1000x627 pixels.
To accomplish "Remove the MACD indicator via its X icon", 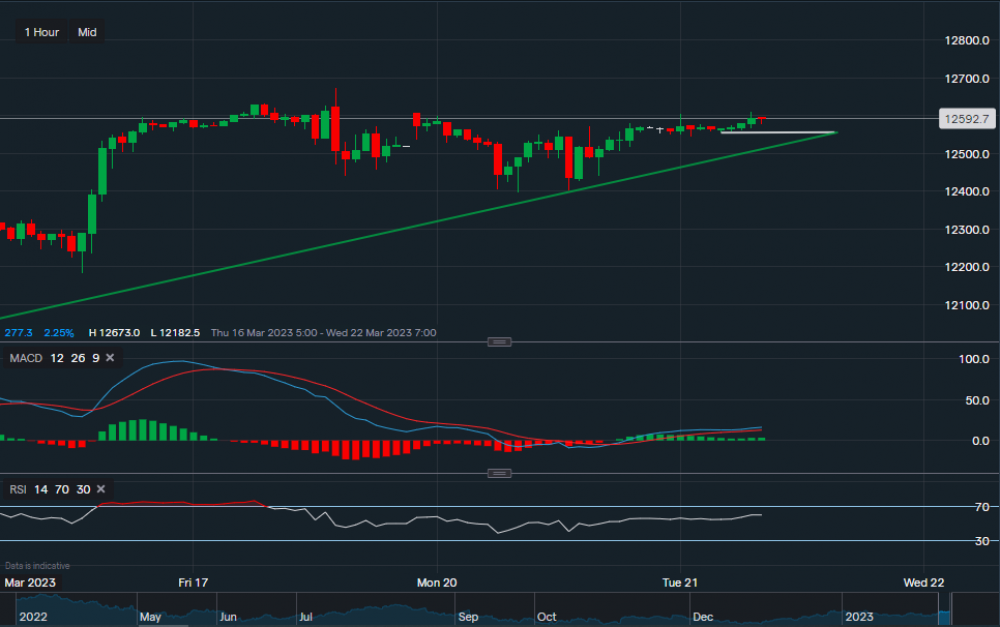I will tap(109, 357).
